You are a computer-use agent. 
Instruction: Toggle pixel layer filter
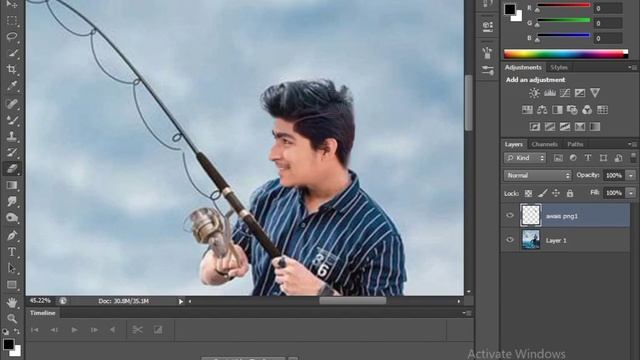tap(558, 158)
